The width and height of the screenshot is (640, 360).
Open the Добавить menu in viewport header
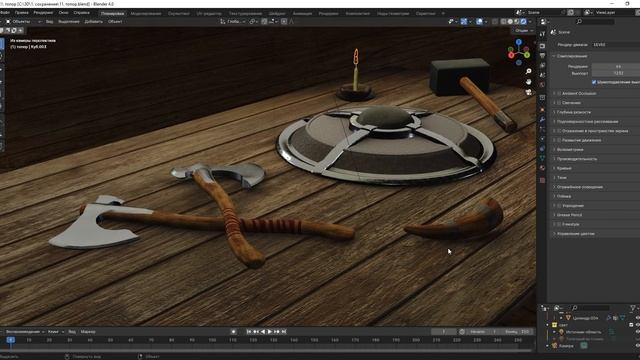point(93,22)
